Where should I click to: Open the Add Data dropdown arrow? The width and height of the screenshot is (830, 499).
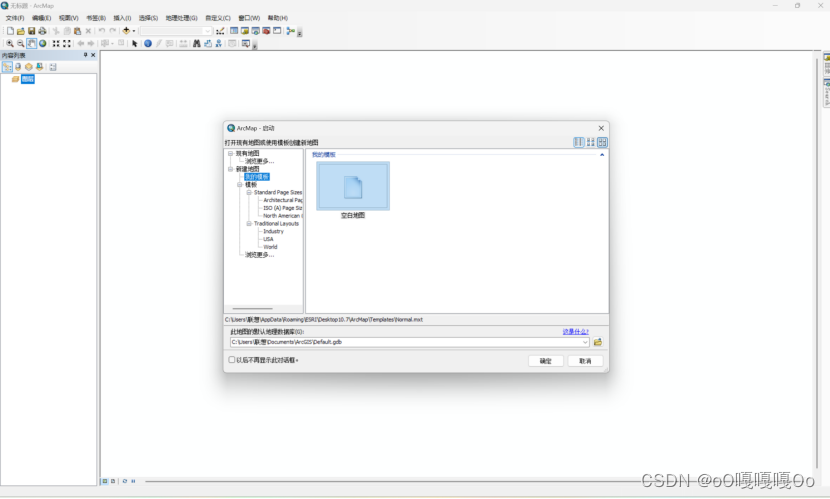pos(133,31)
